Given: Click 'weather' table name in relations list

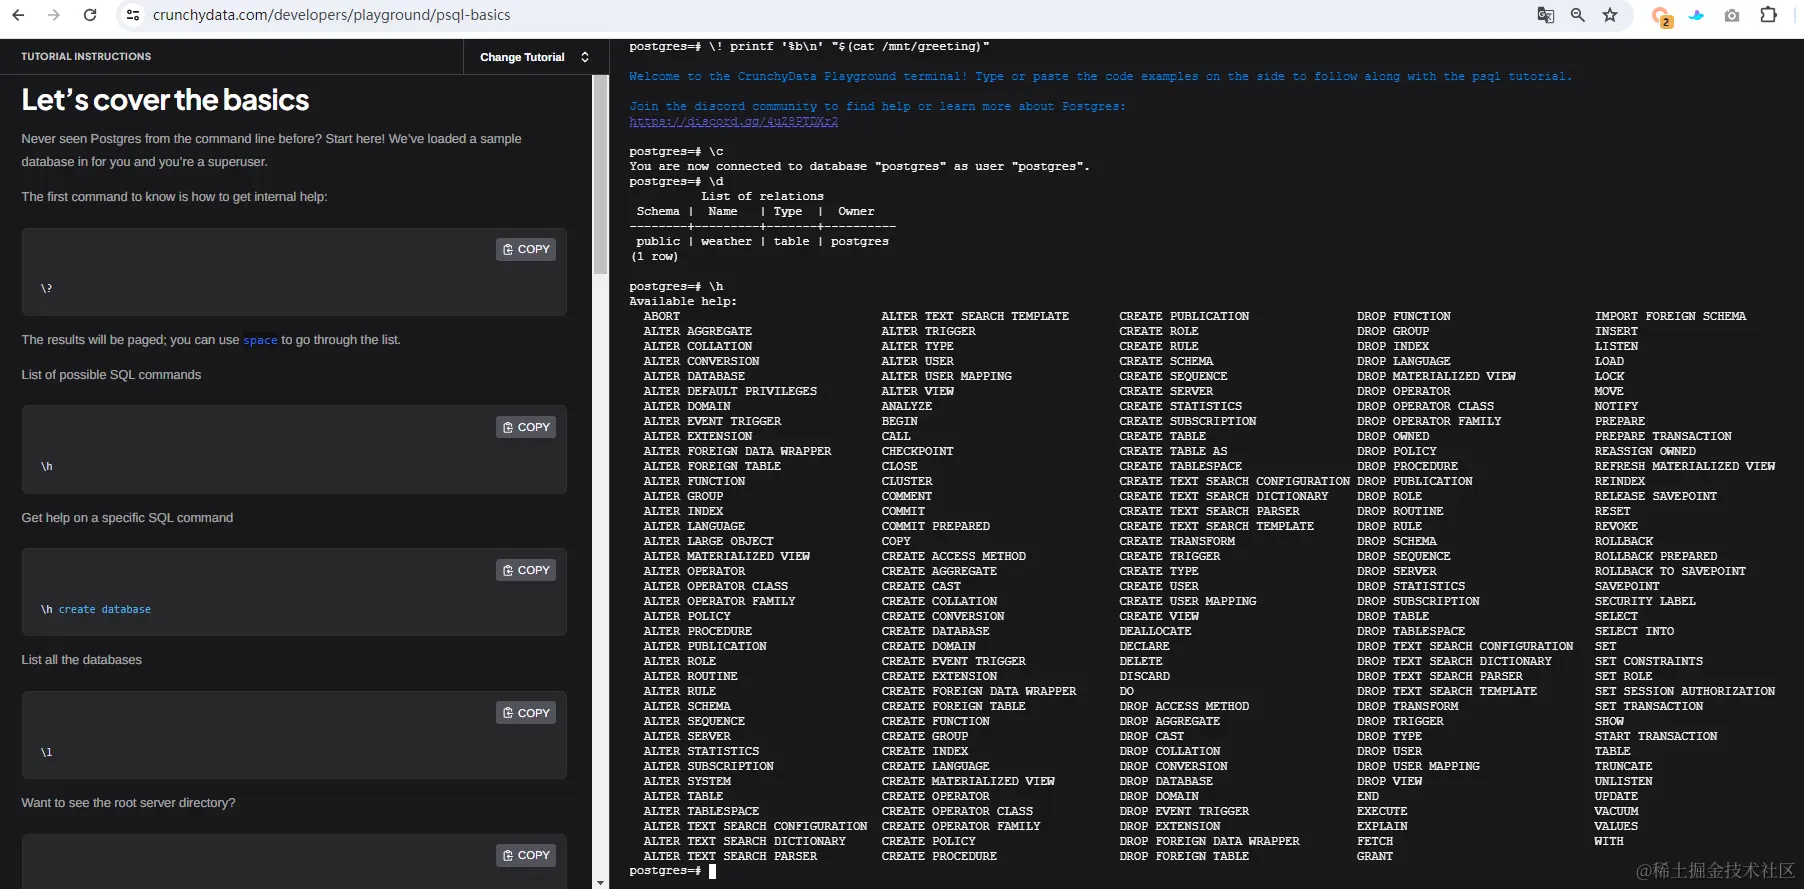Looking at the screenshot, I should tap(726, 241).
